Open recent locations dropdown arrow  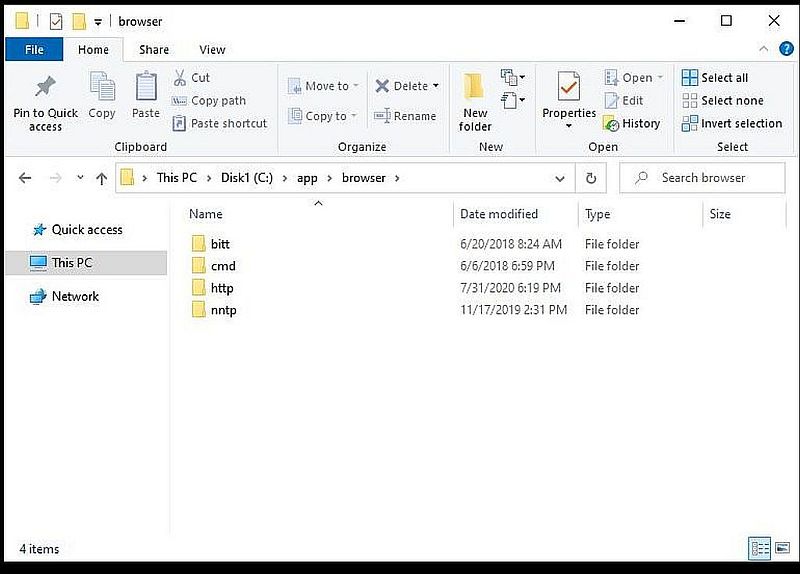pyautogui.click(x=80, y=178)
